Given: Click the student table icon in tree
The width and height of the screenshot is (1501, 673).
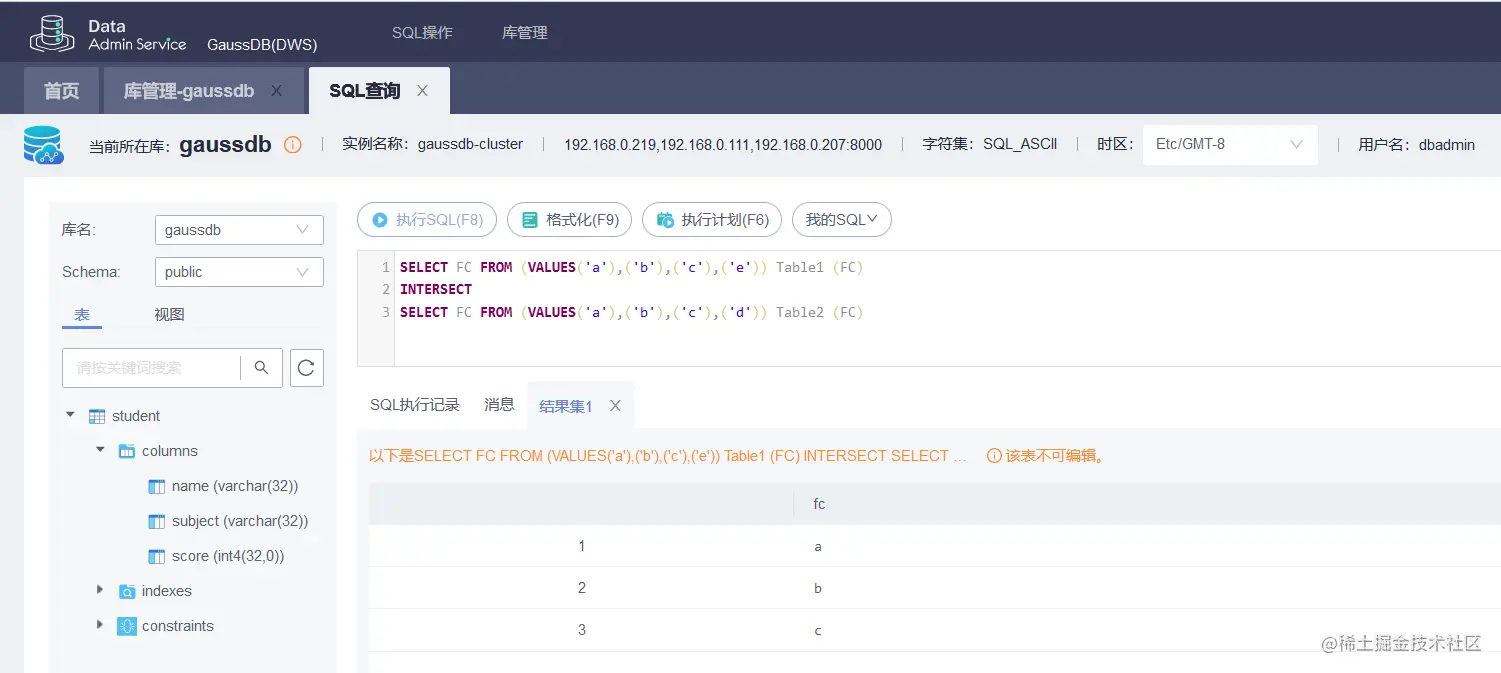Looking at the screenshot, I should [x=97, y=416].
